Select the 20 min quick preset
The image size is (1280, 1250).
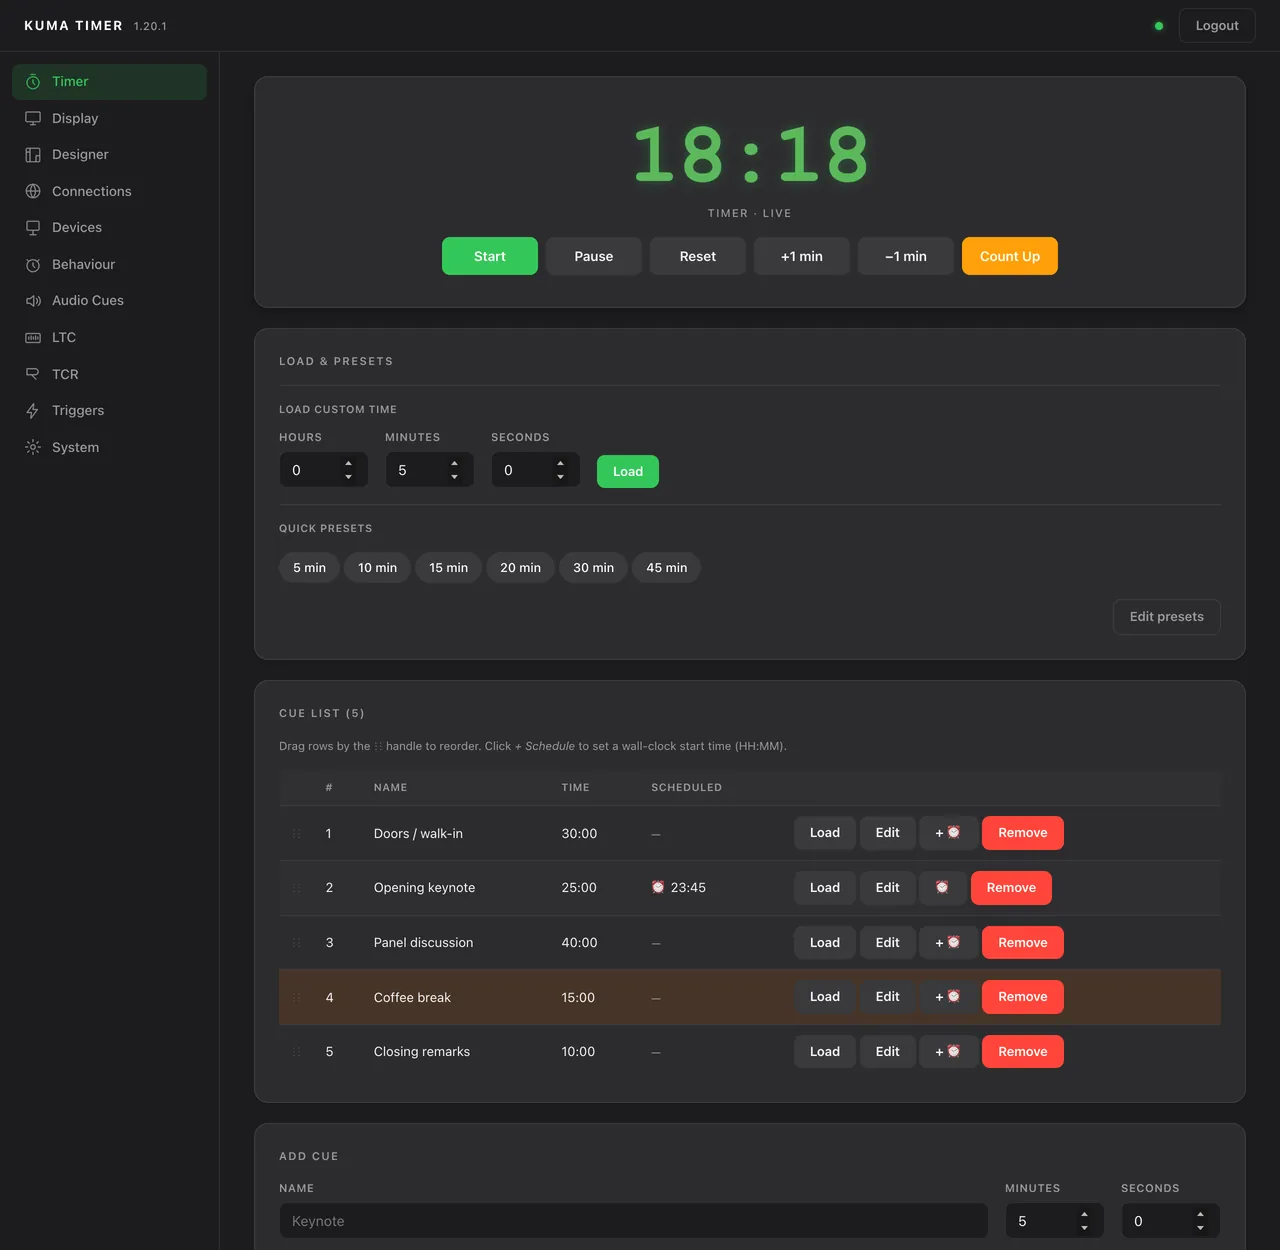tap(520, 568)
